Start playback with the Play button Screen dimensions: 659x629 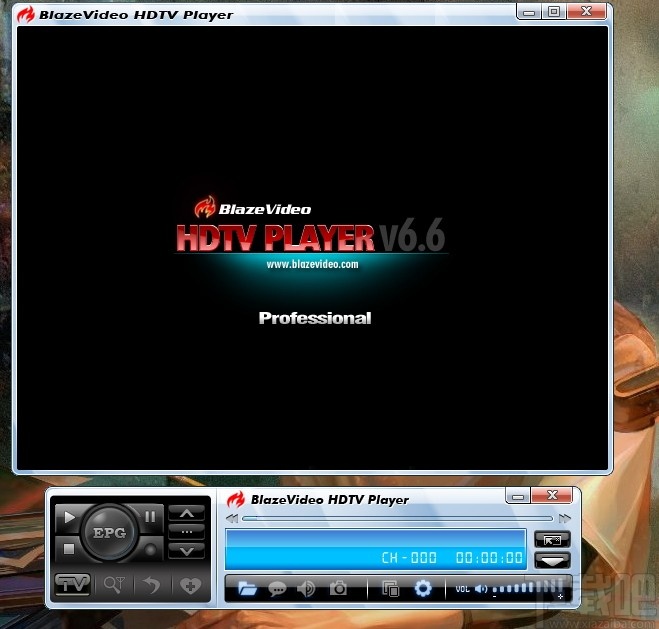69,517
